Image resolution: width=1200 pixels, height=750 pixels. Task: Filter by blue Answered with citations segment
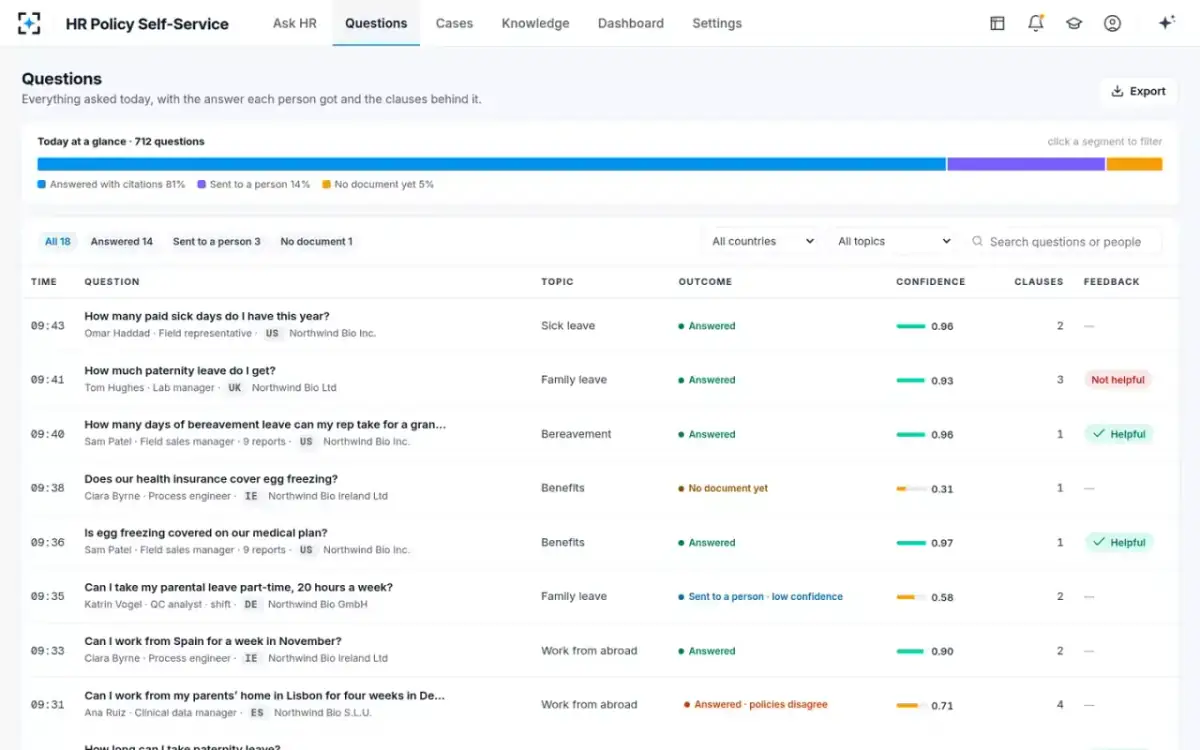pos(491,164)
